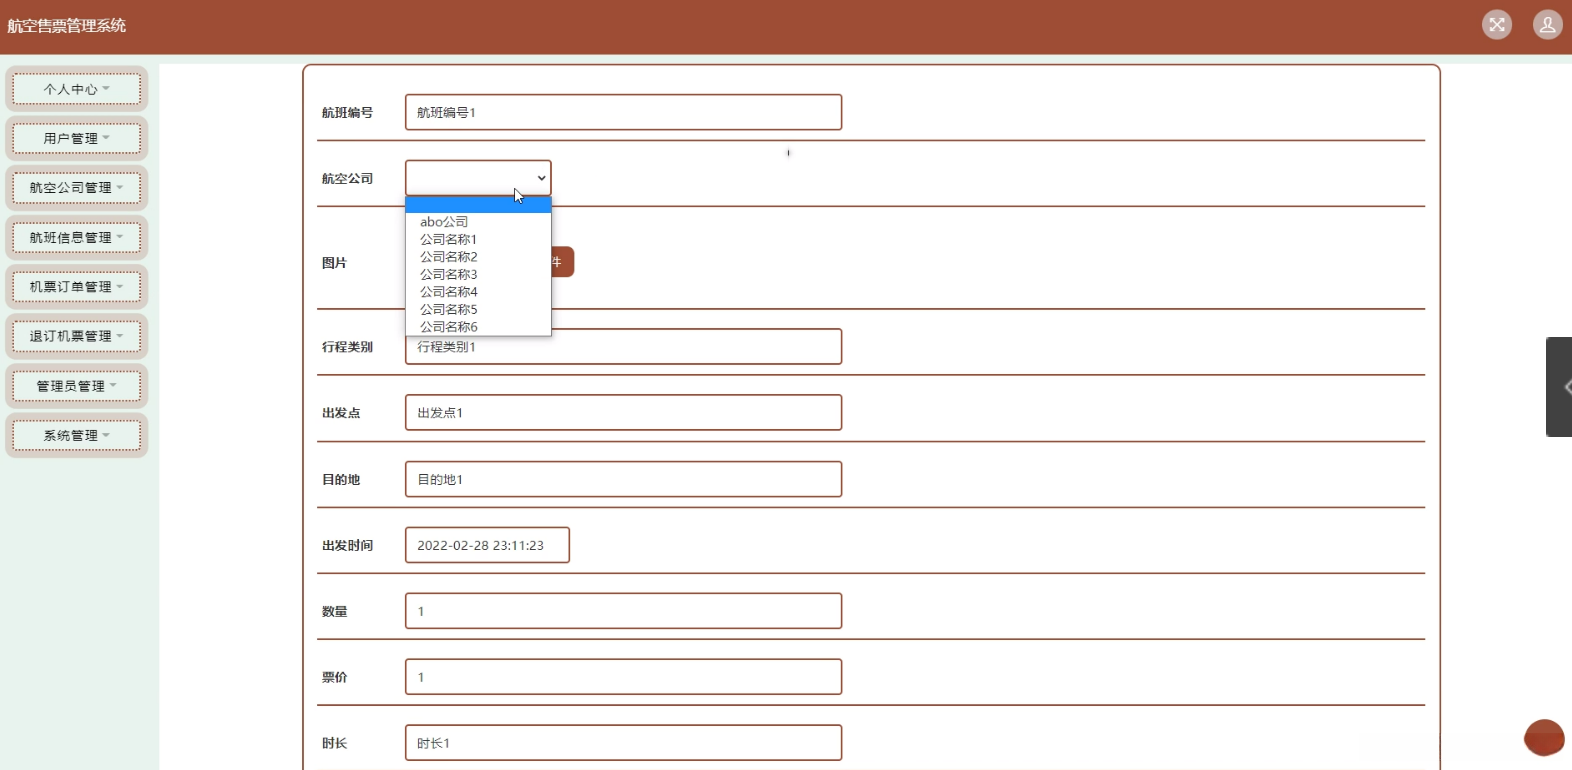This screenshot has height=770, width=1572.
Task: Select the blank highlighted option in dropdown
Action: click(x=478, y=205)
